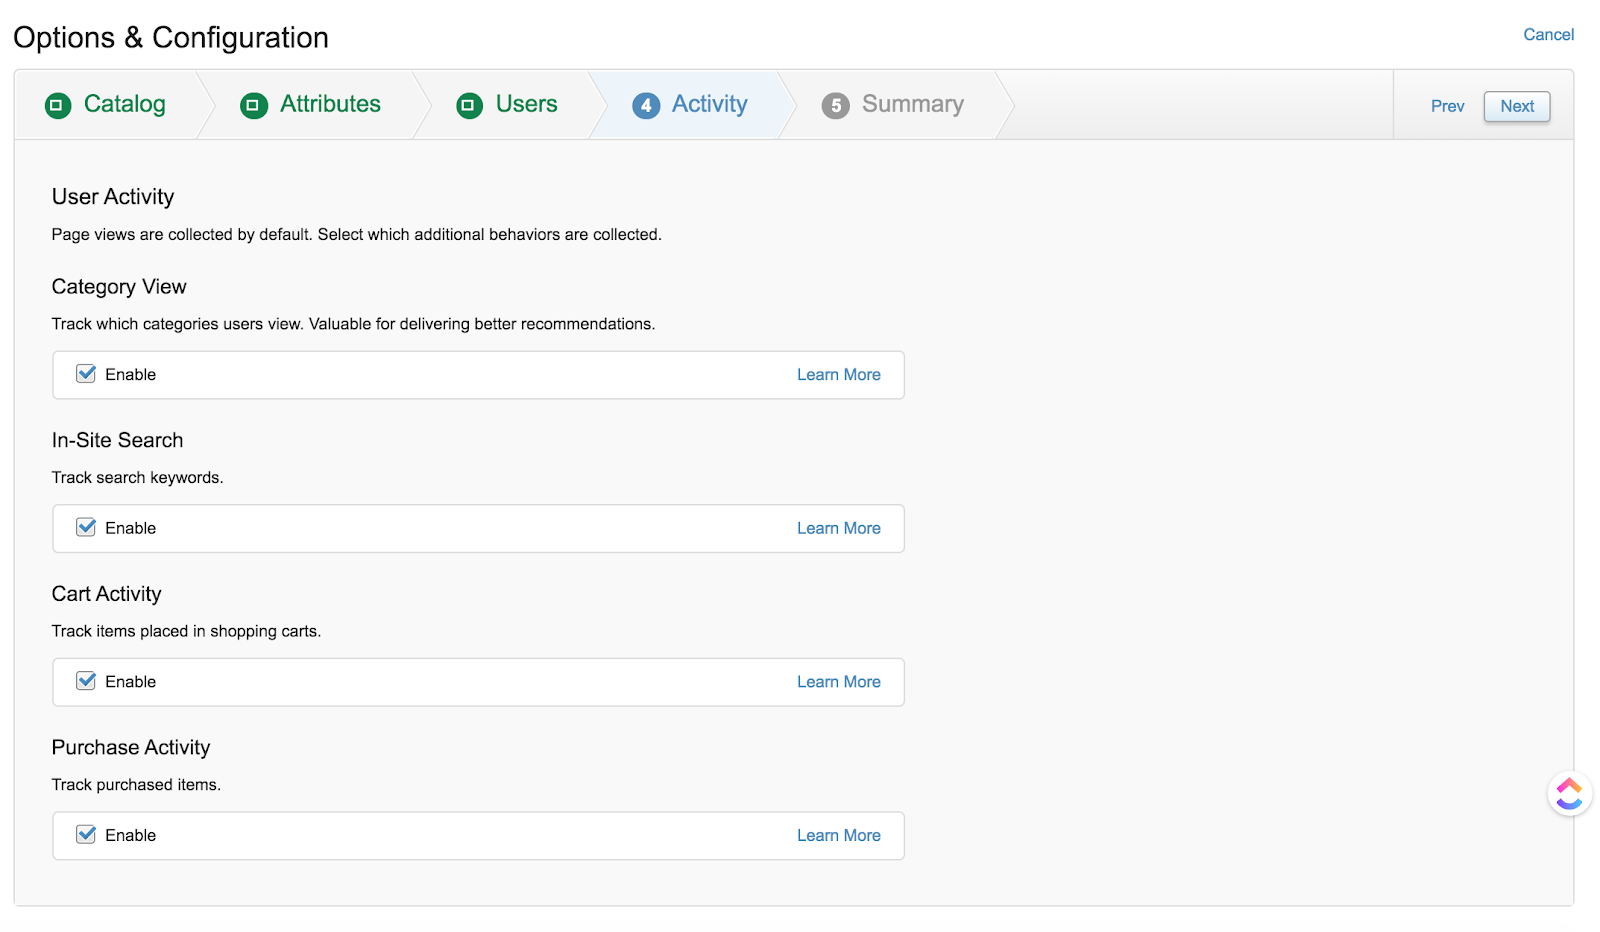1600x932 pixels.
Task: Select the Summary step tab
Action: tap(912, 104)
